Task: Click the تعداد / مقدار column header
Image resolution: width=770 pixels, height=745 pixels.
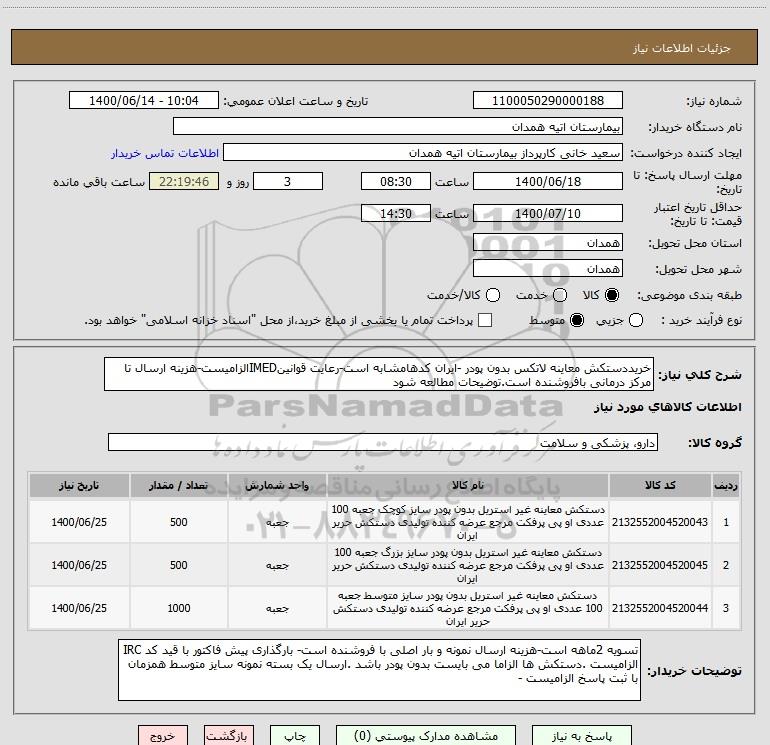Action: [179, 485]
